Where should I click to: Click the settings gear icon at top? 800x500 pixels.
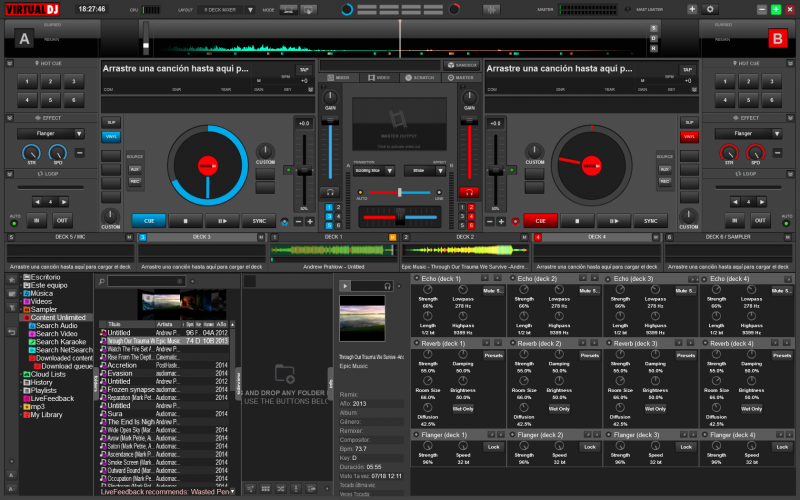point(711,9)
